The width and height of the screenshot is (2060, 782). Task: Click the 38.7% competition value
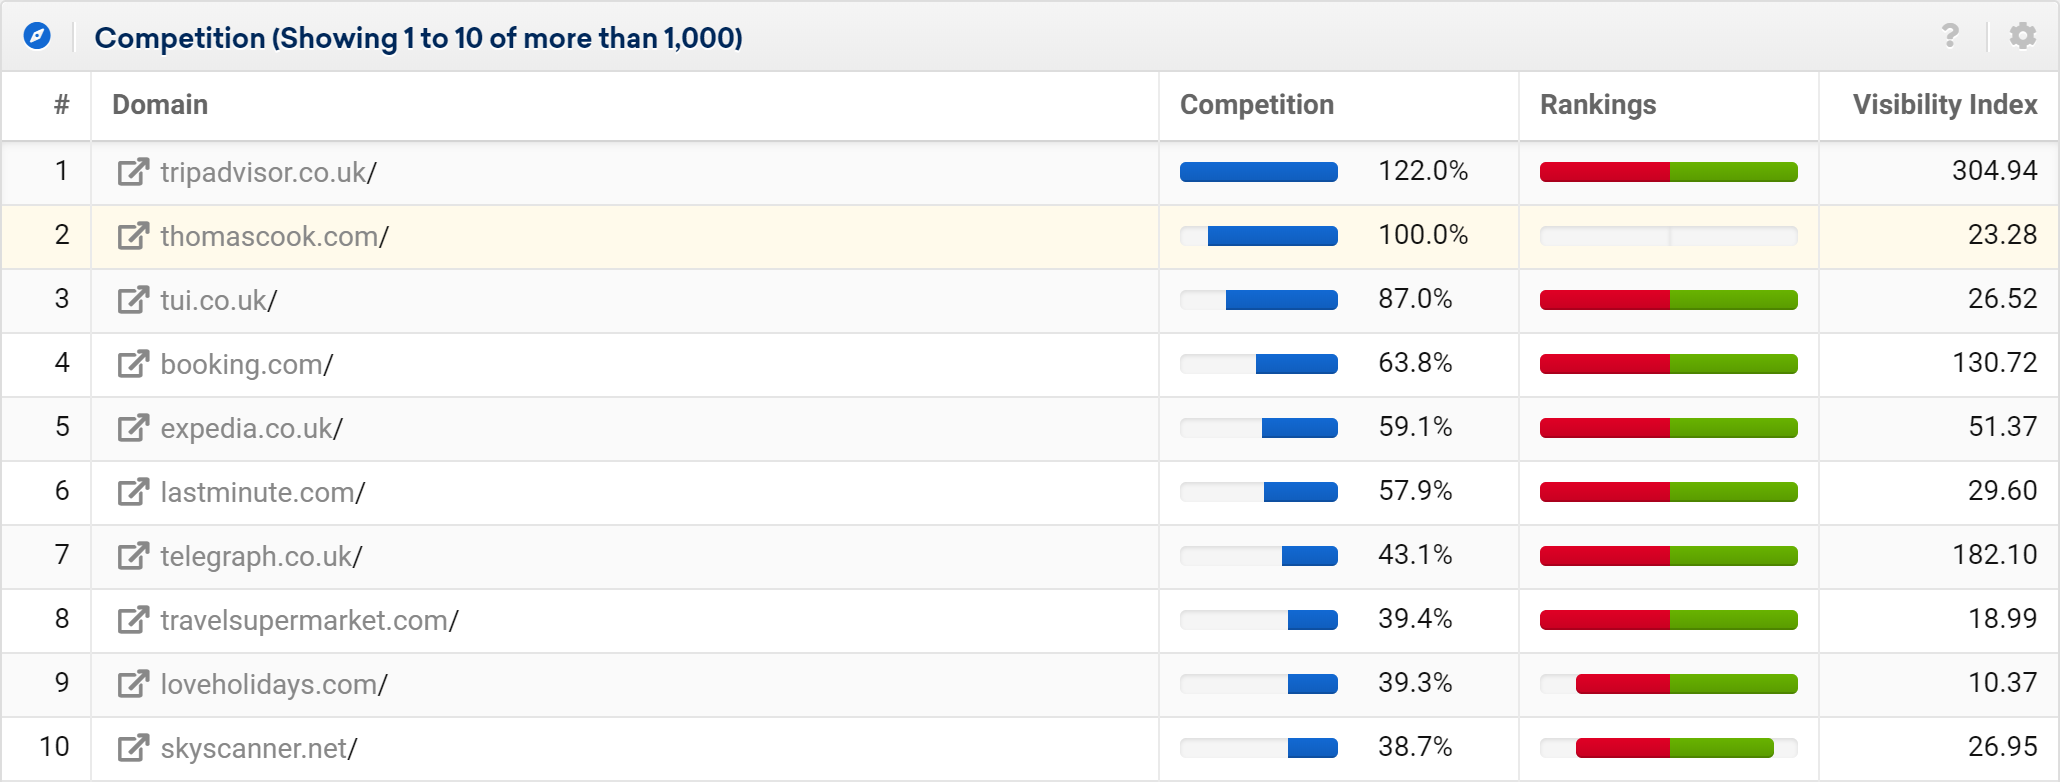point(1415,747)
